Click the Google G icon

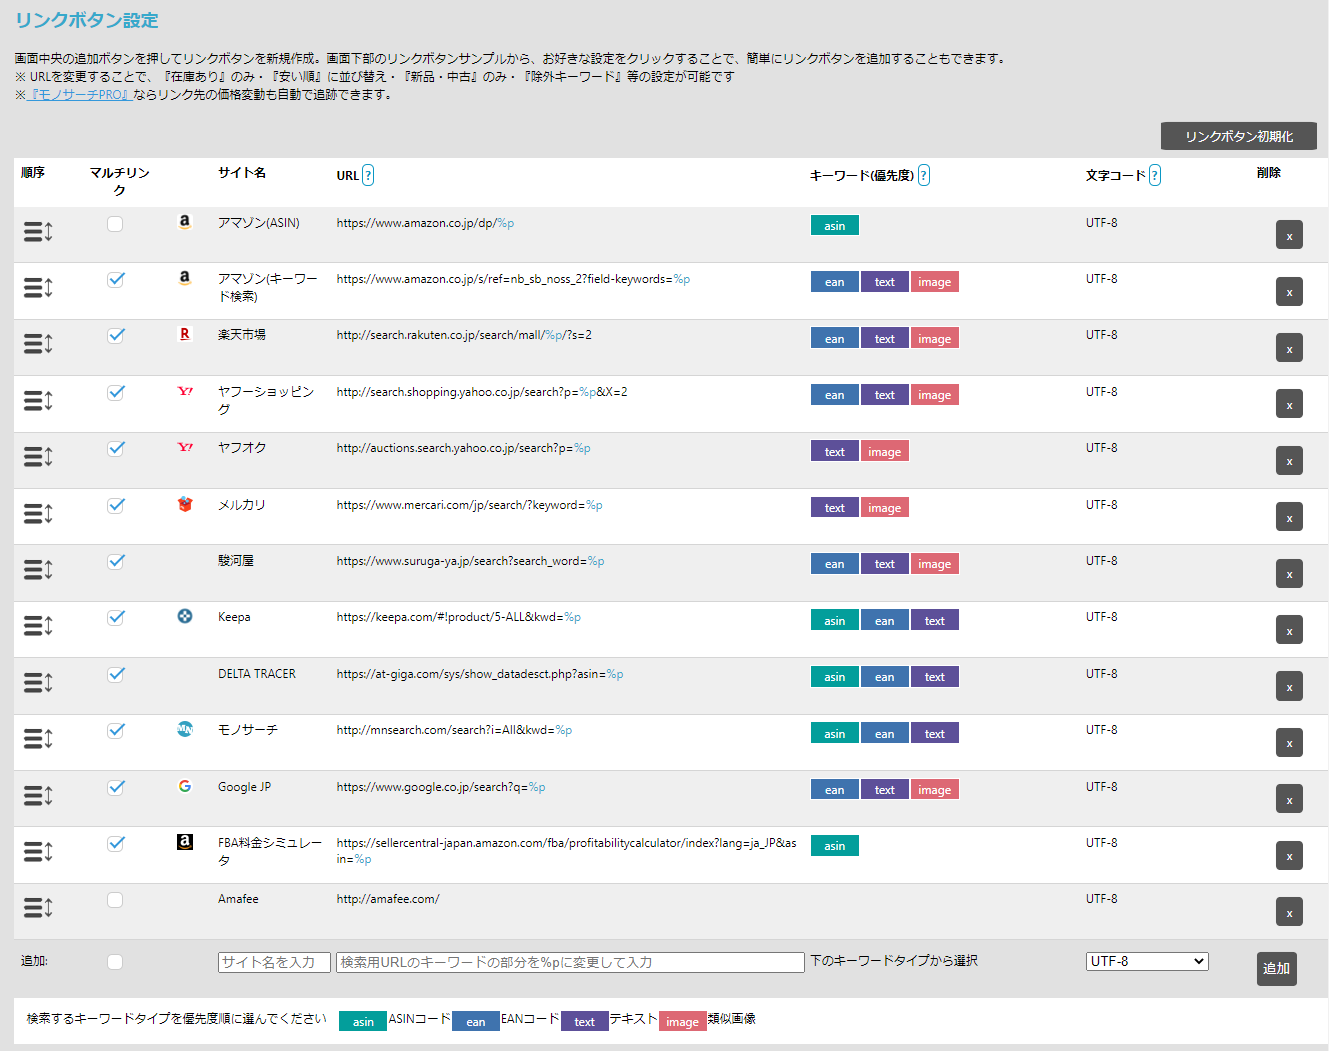(x=185, y=786)
